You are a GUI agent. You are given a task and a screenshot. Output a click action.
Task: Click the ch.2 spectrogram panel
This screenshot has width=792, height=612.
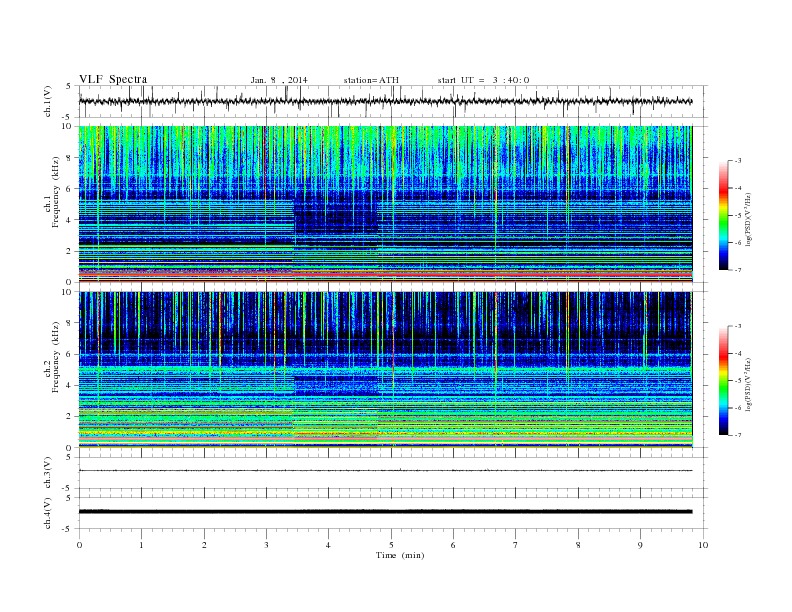pos(385,370)
